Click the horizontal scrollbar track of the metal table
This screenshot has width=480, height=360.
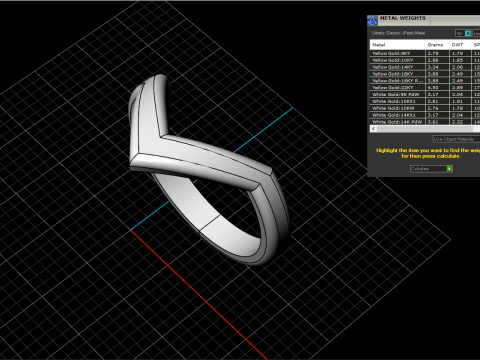click(428, 129)
